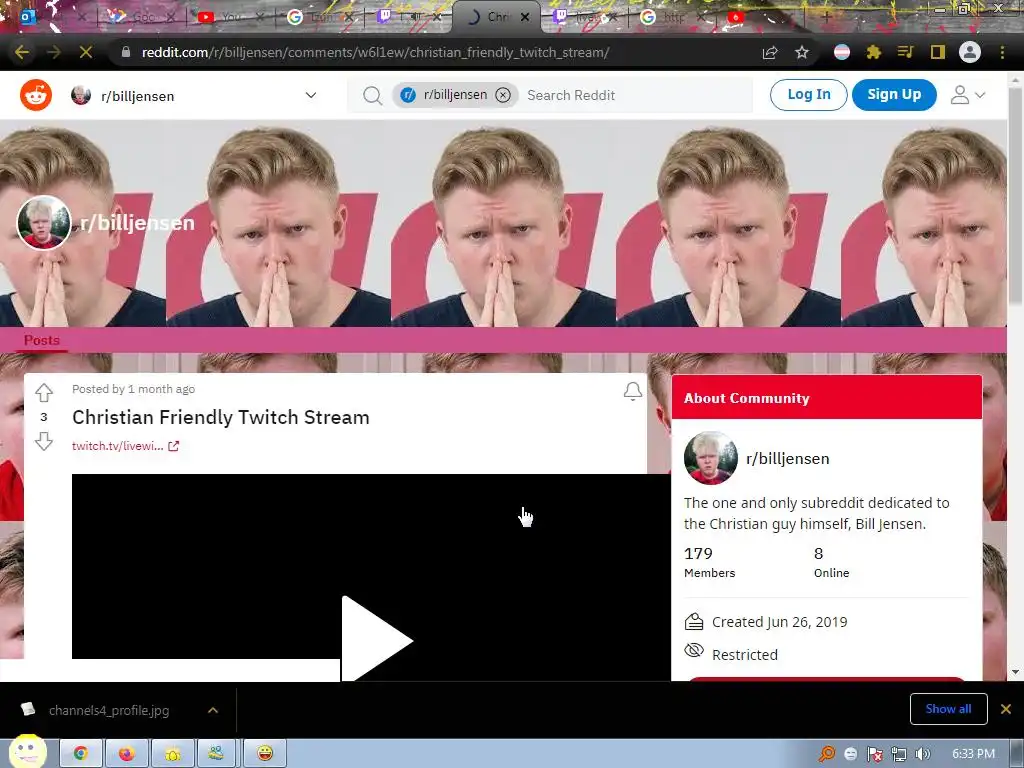The height and width of the screenshot is (768, 1024).
Task: Click Created Jun 26, 2019 text
Action: (x=779, y=622)
